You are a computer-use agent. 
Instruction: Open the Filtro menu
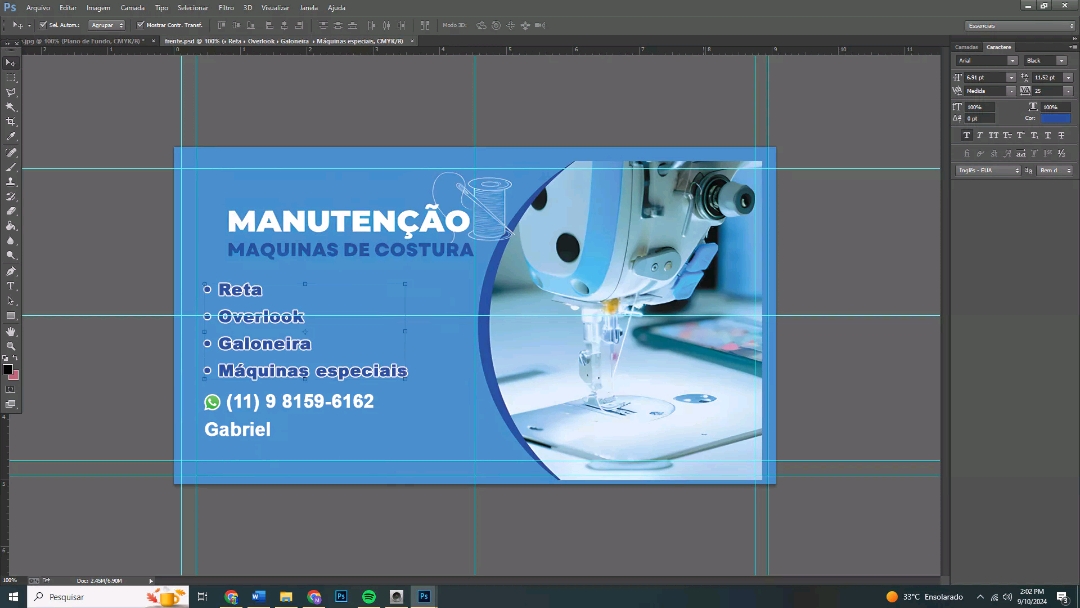point(226,7)
